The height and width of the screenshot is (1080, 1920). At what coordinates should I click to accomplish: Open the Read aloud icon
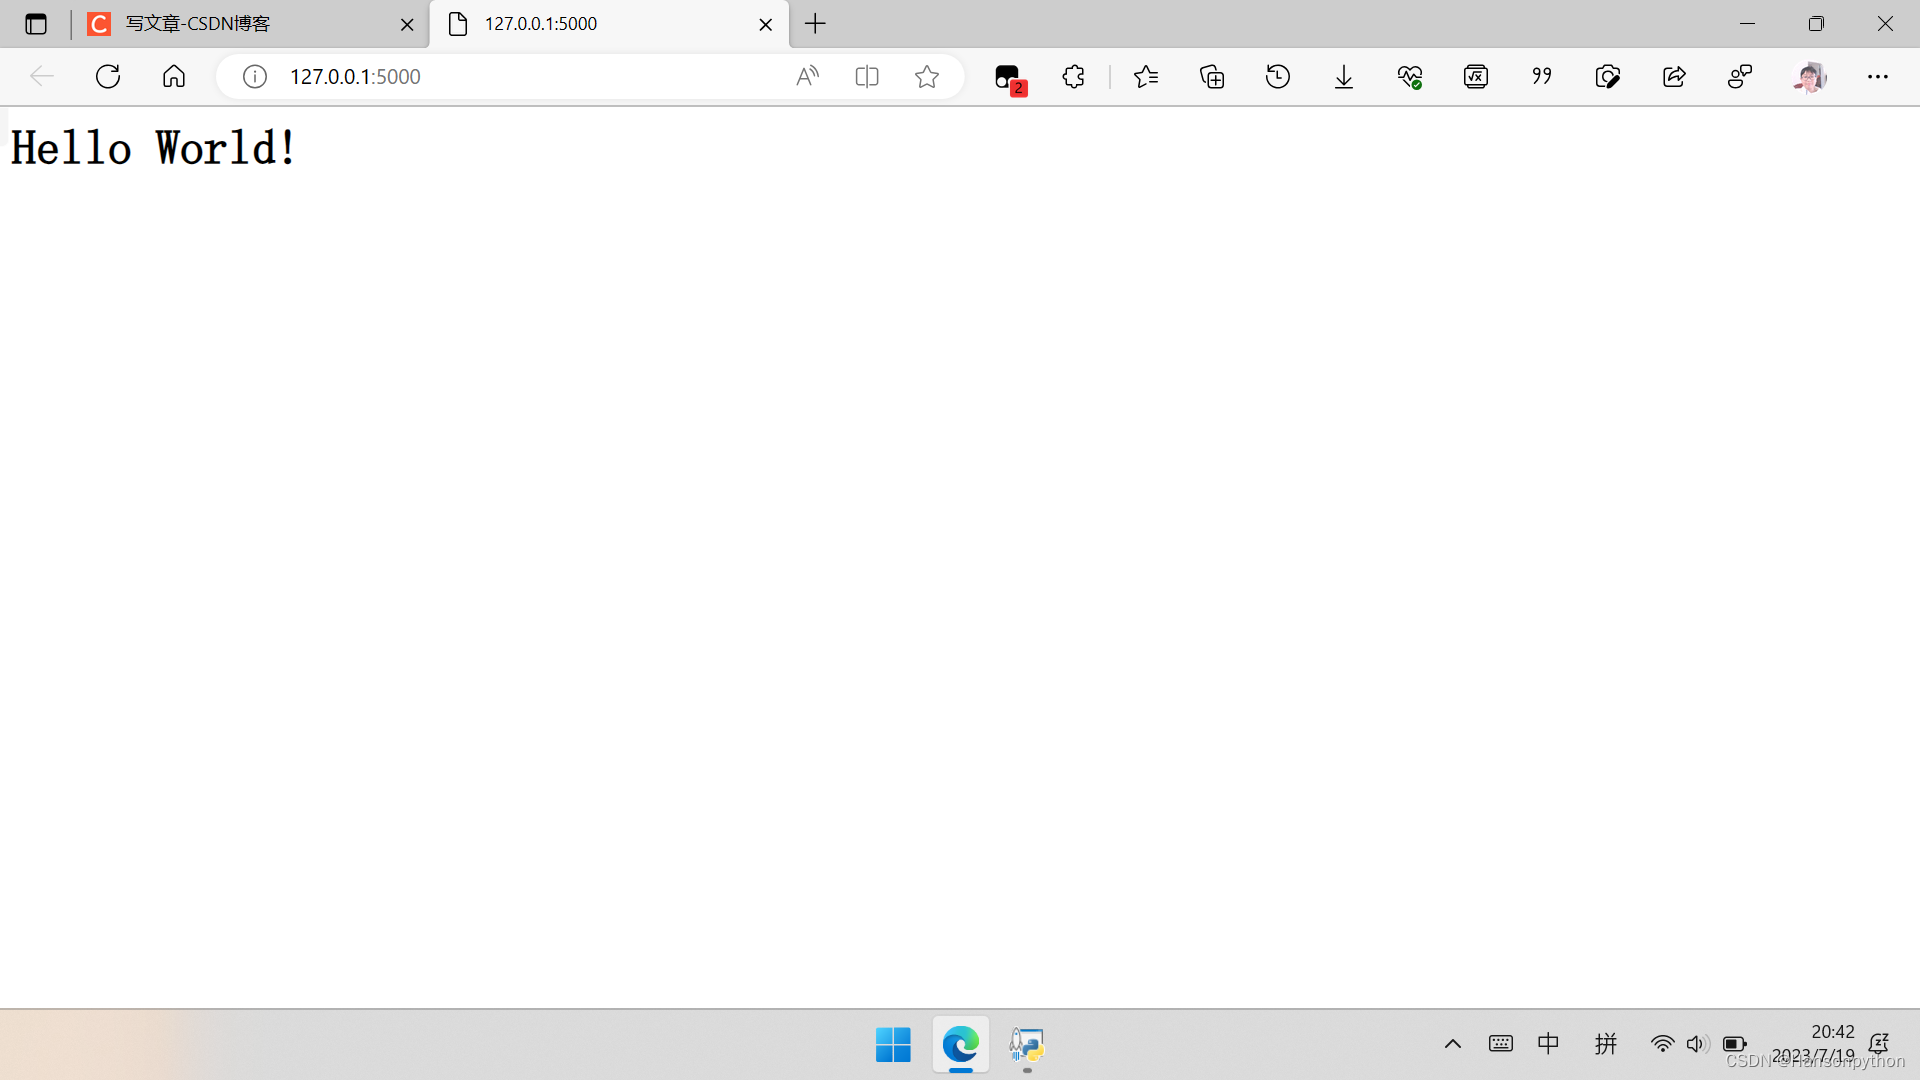[807, 77]
